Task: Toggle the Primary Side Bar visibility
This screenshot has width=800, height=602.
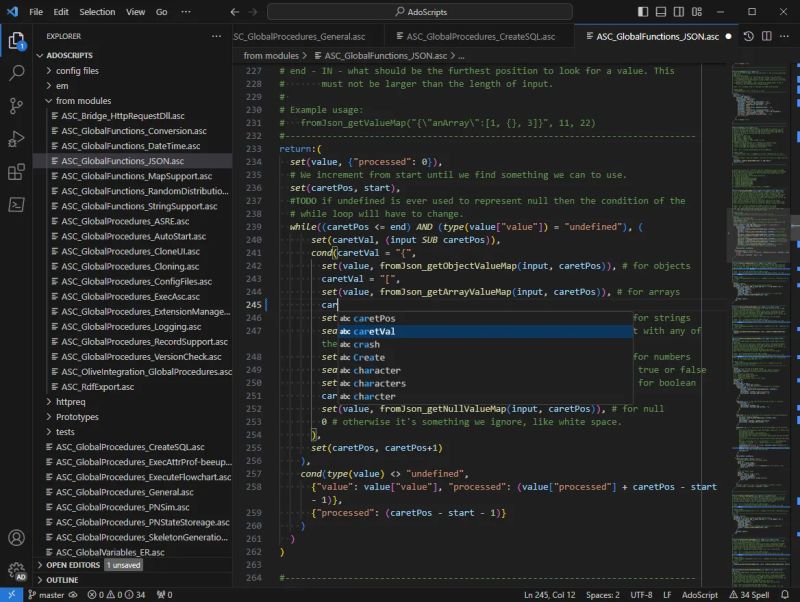Action: point(642,9)
